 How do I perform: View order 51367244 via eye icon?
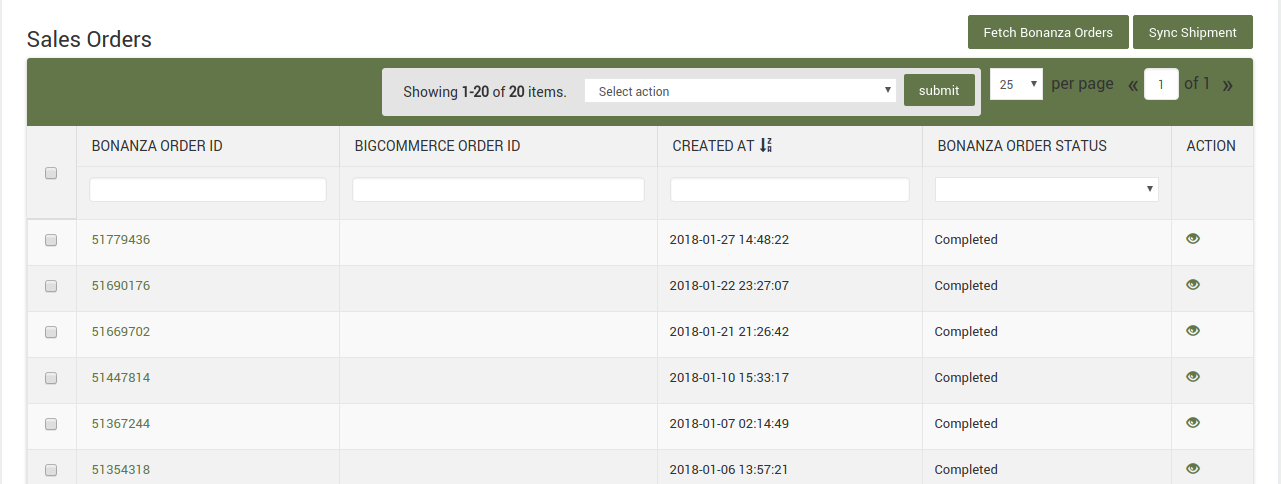coord(1192,423)
